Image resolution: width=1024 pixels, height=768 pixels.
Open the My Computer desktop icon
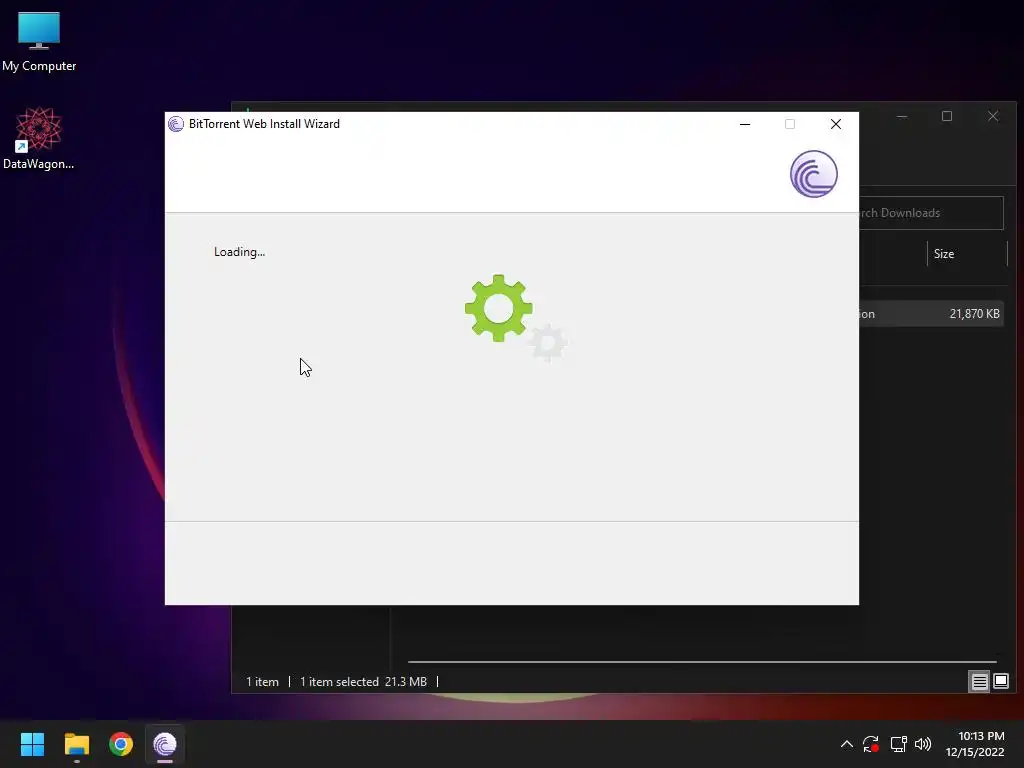pyautogui.click(x=39, y=40)
